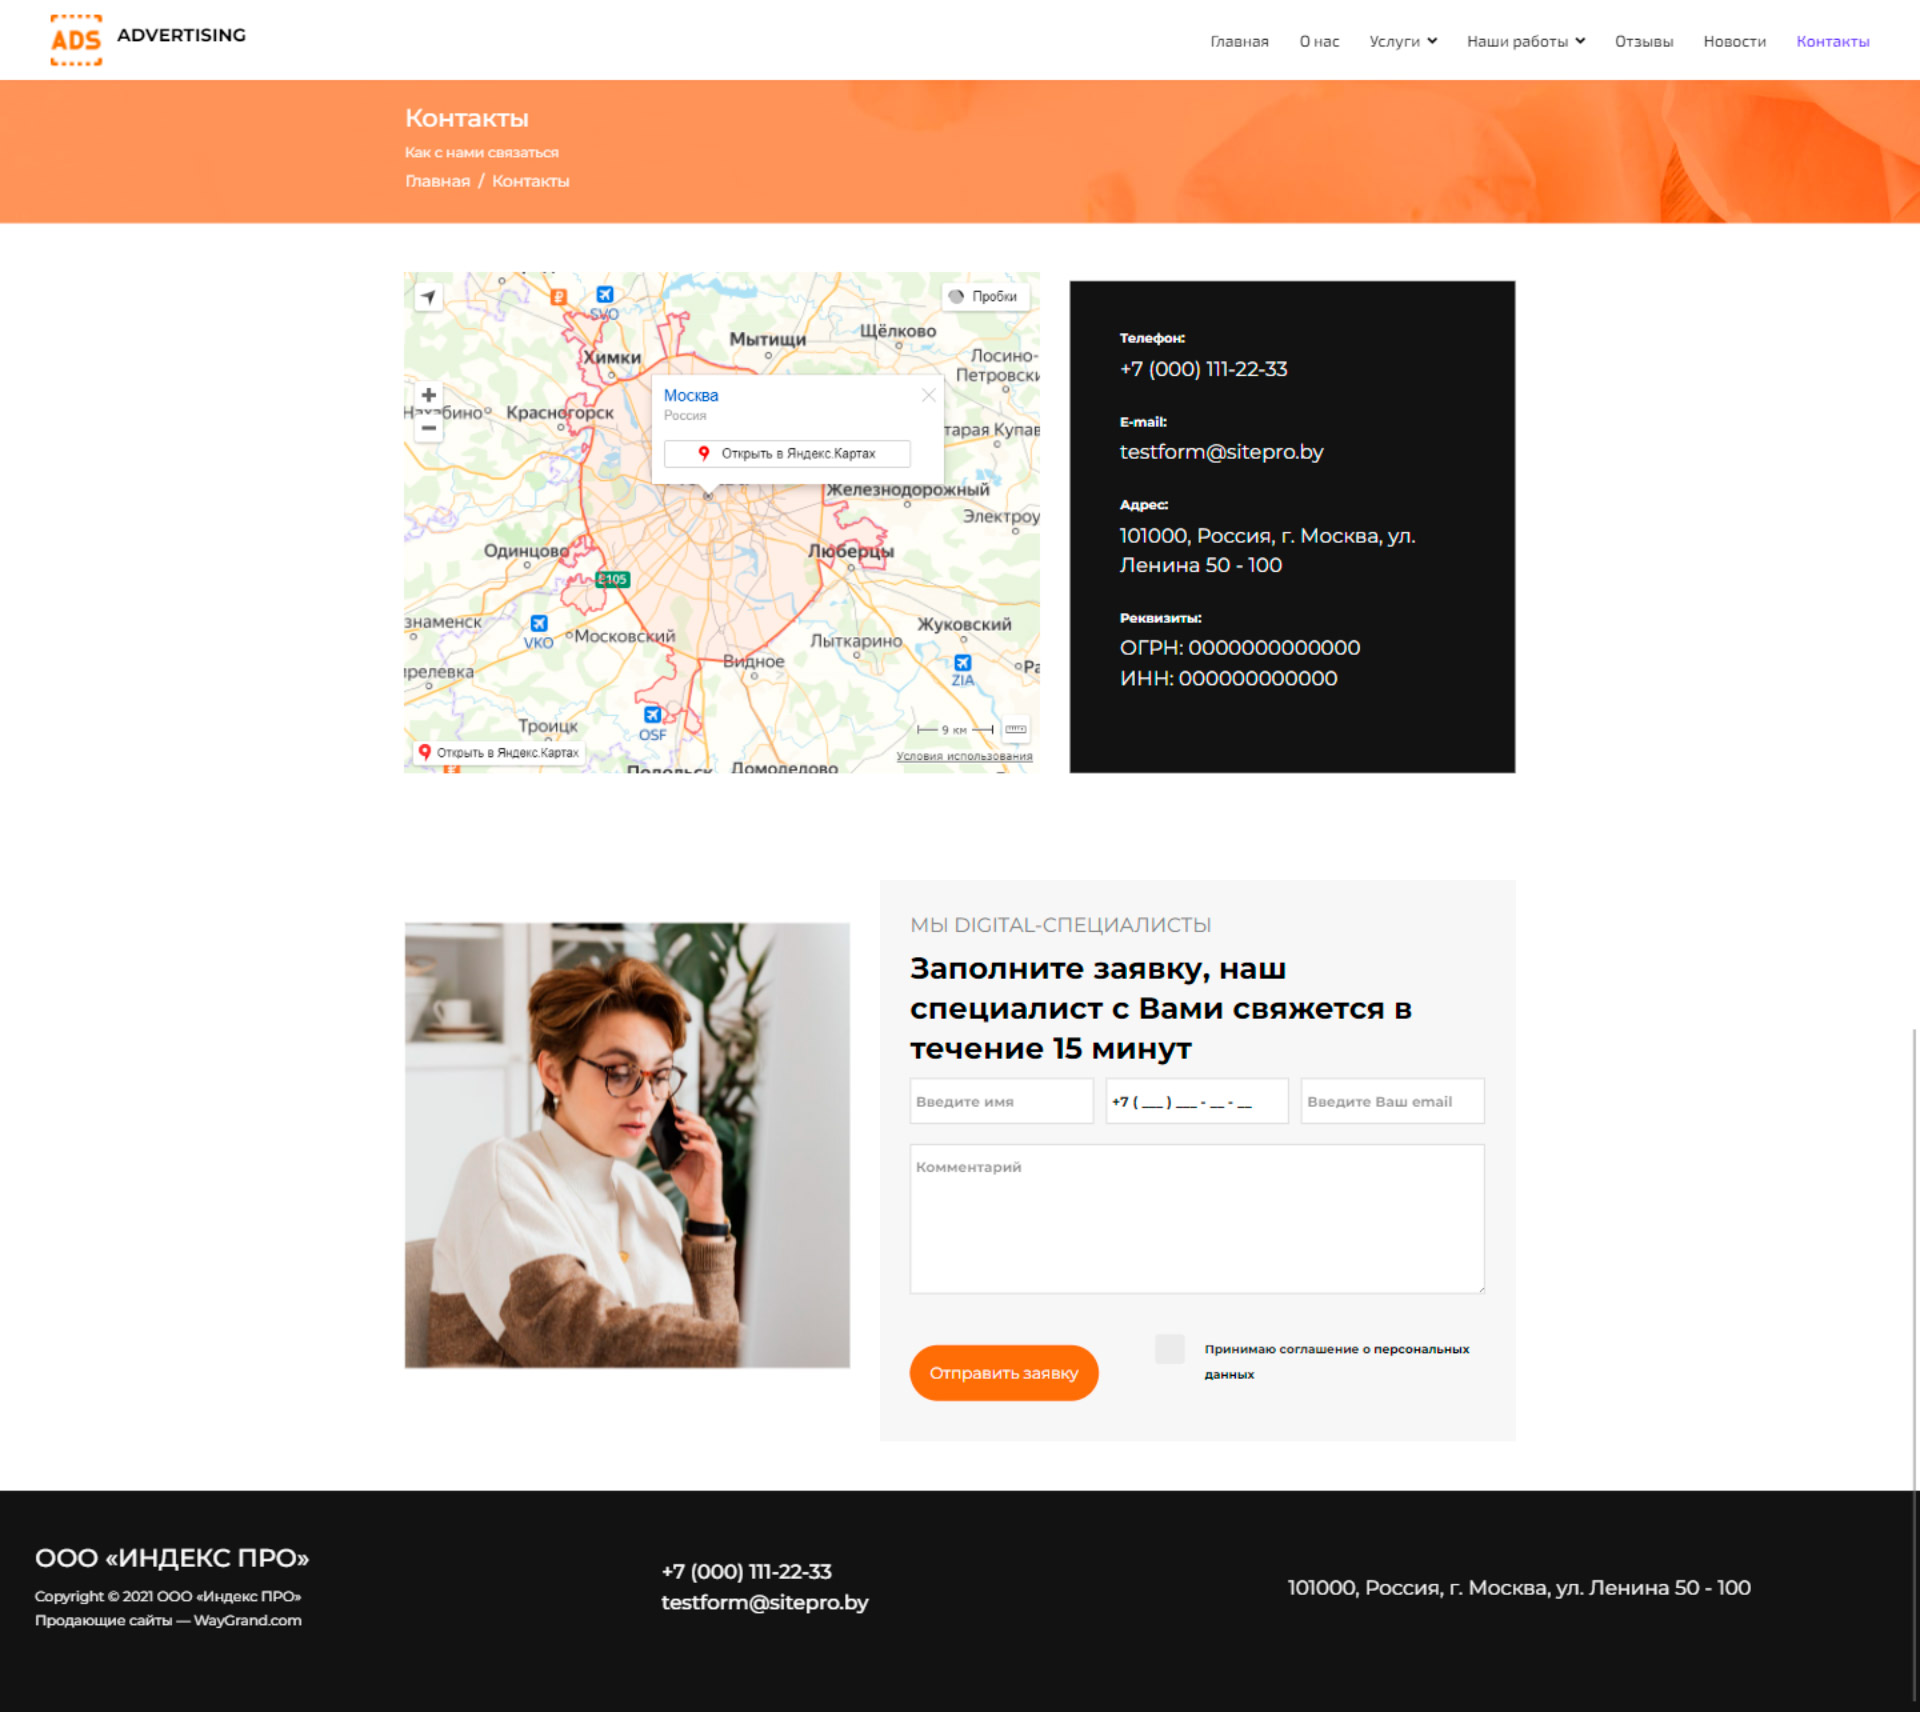
Task: Close the Москва map balloon
Action: point(928,395)
